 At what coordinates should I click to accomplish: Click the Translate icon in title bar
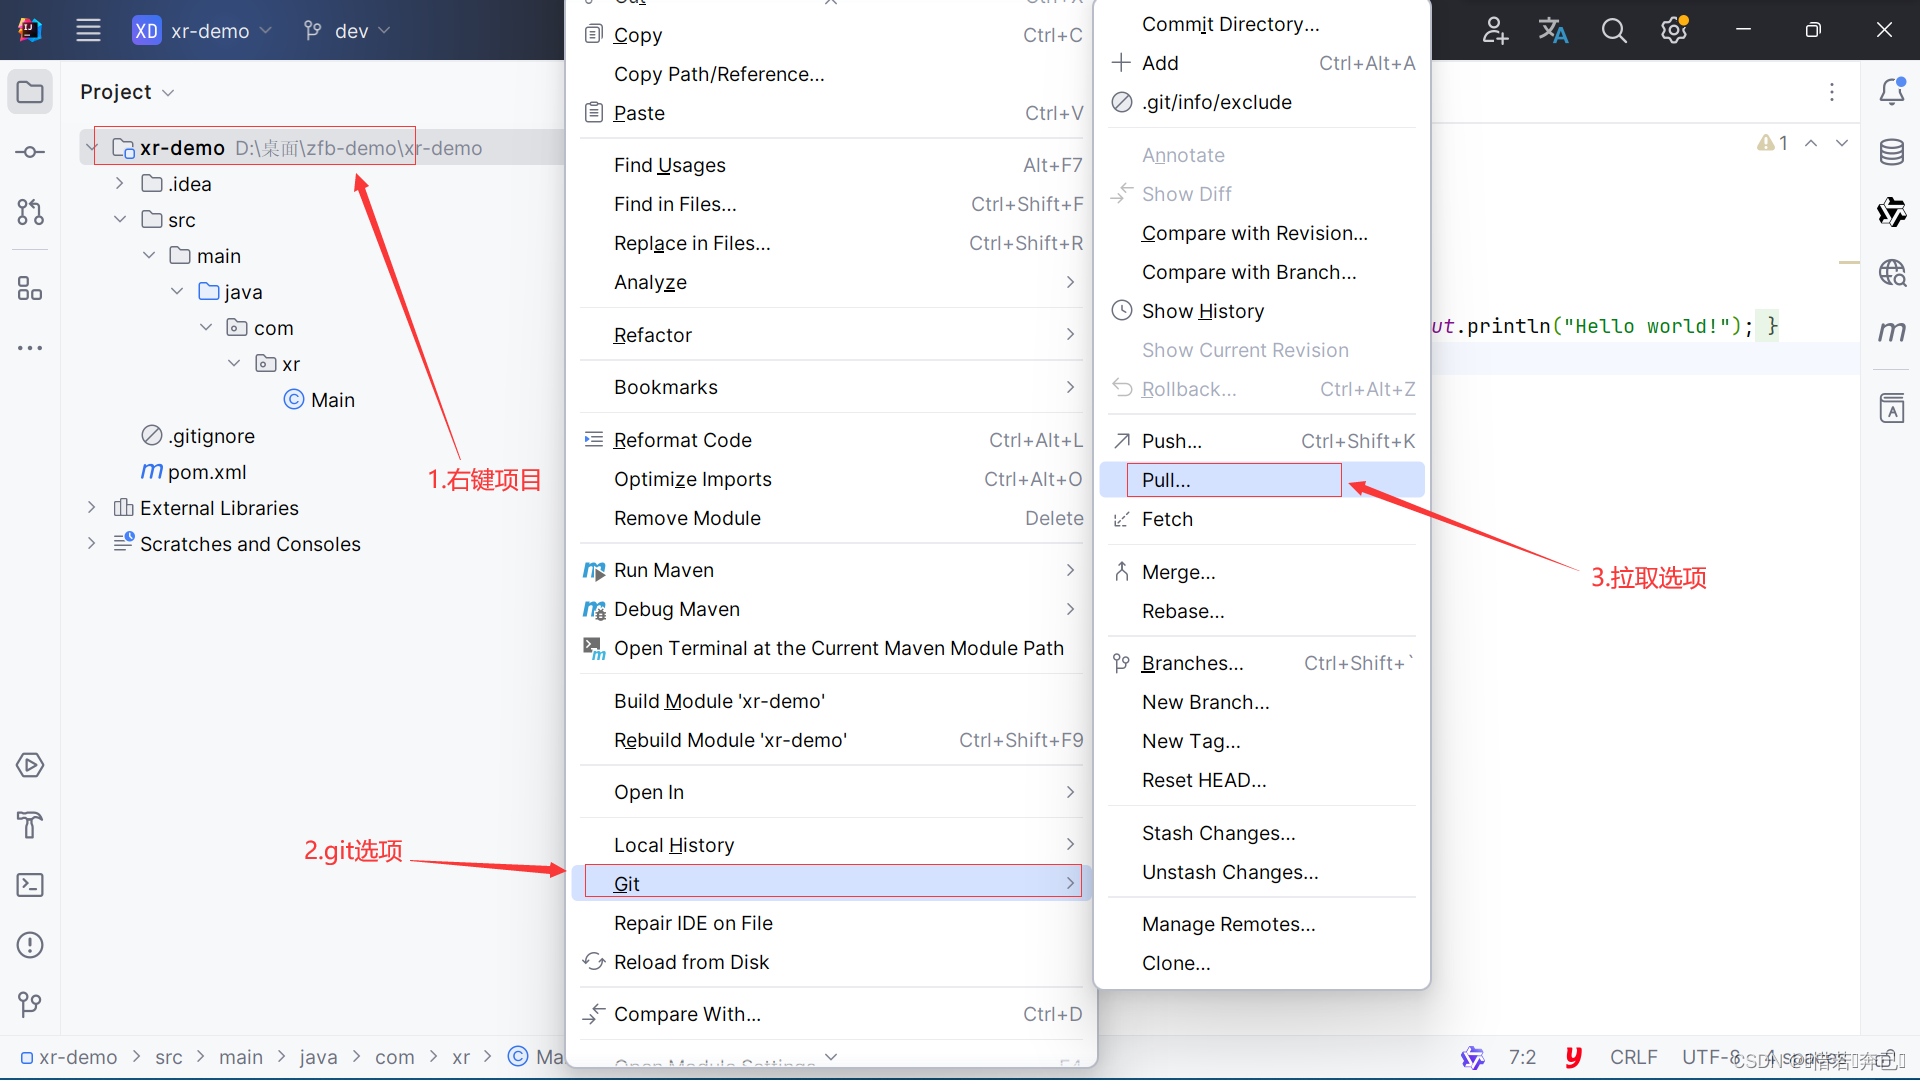click(1553, 30)
